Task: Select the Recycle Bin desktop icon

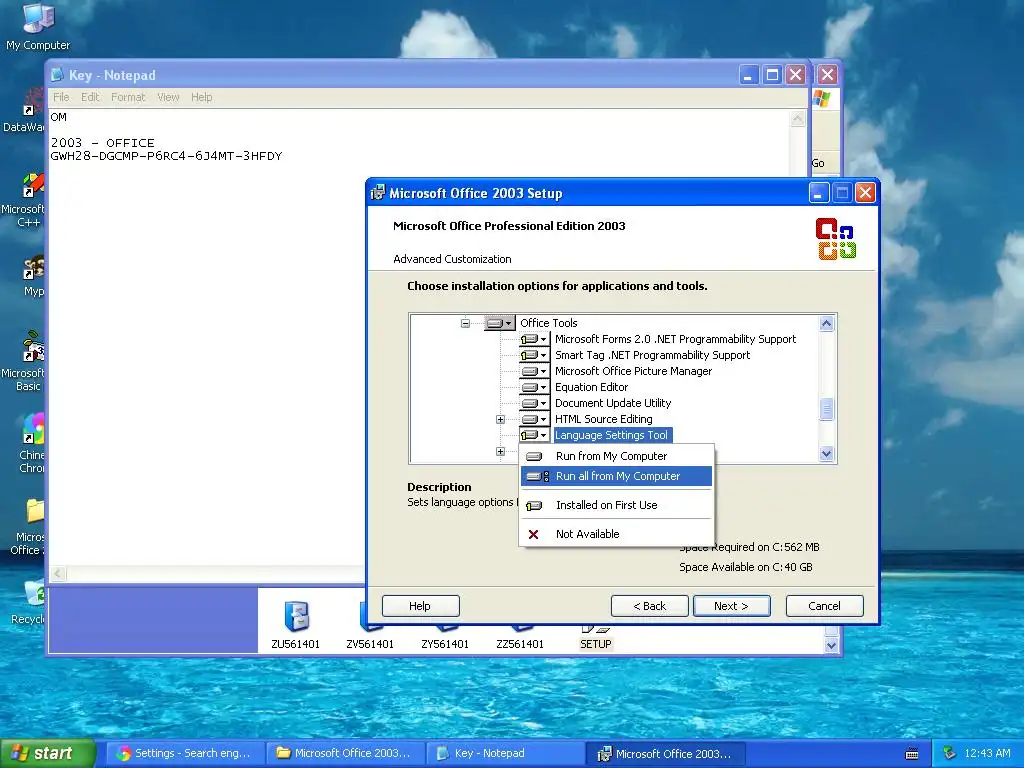Action: point(29,603)
